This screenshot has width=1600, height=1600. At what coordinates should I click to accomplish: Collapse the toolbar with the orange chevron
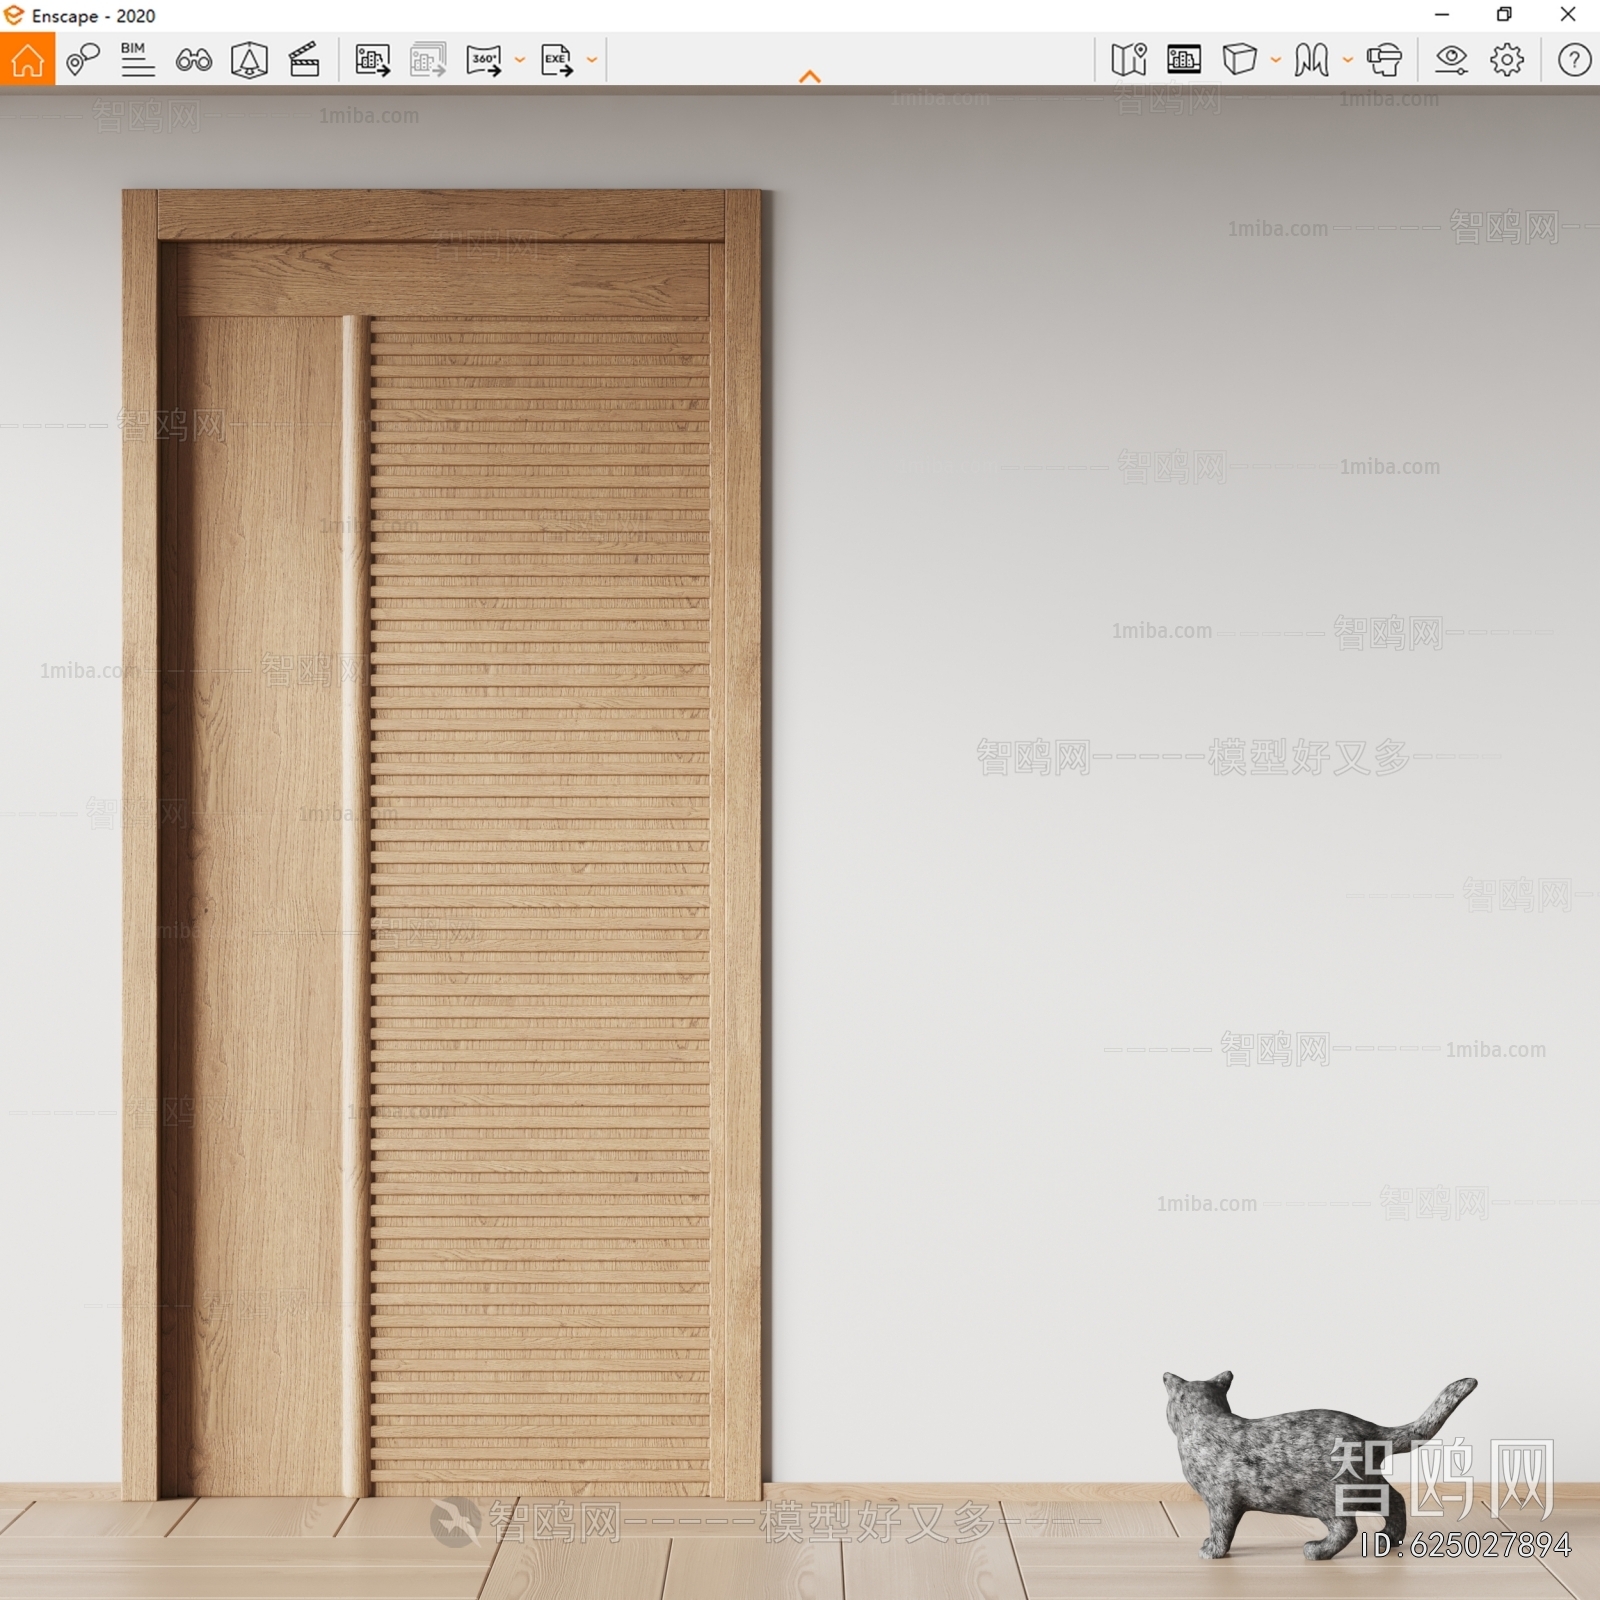(810, 76)
